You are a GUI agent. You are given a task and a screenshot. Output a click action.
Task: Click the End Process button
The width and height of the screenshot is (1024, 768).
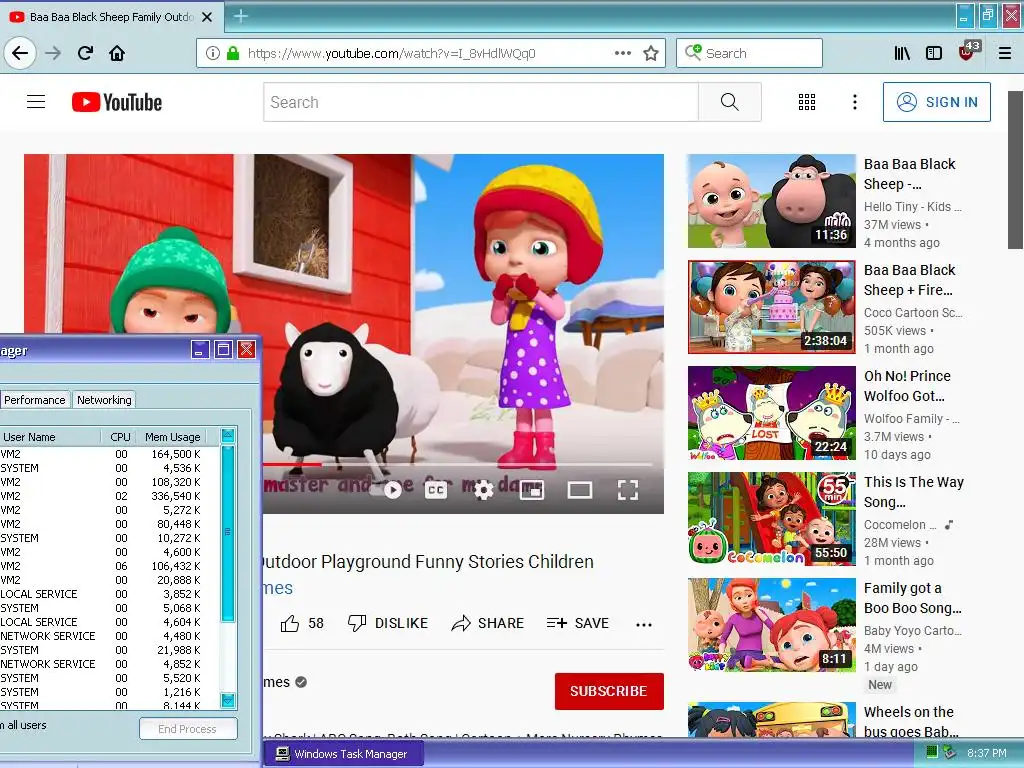pyautogui.click(x=188, y=729)
